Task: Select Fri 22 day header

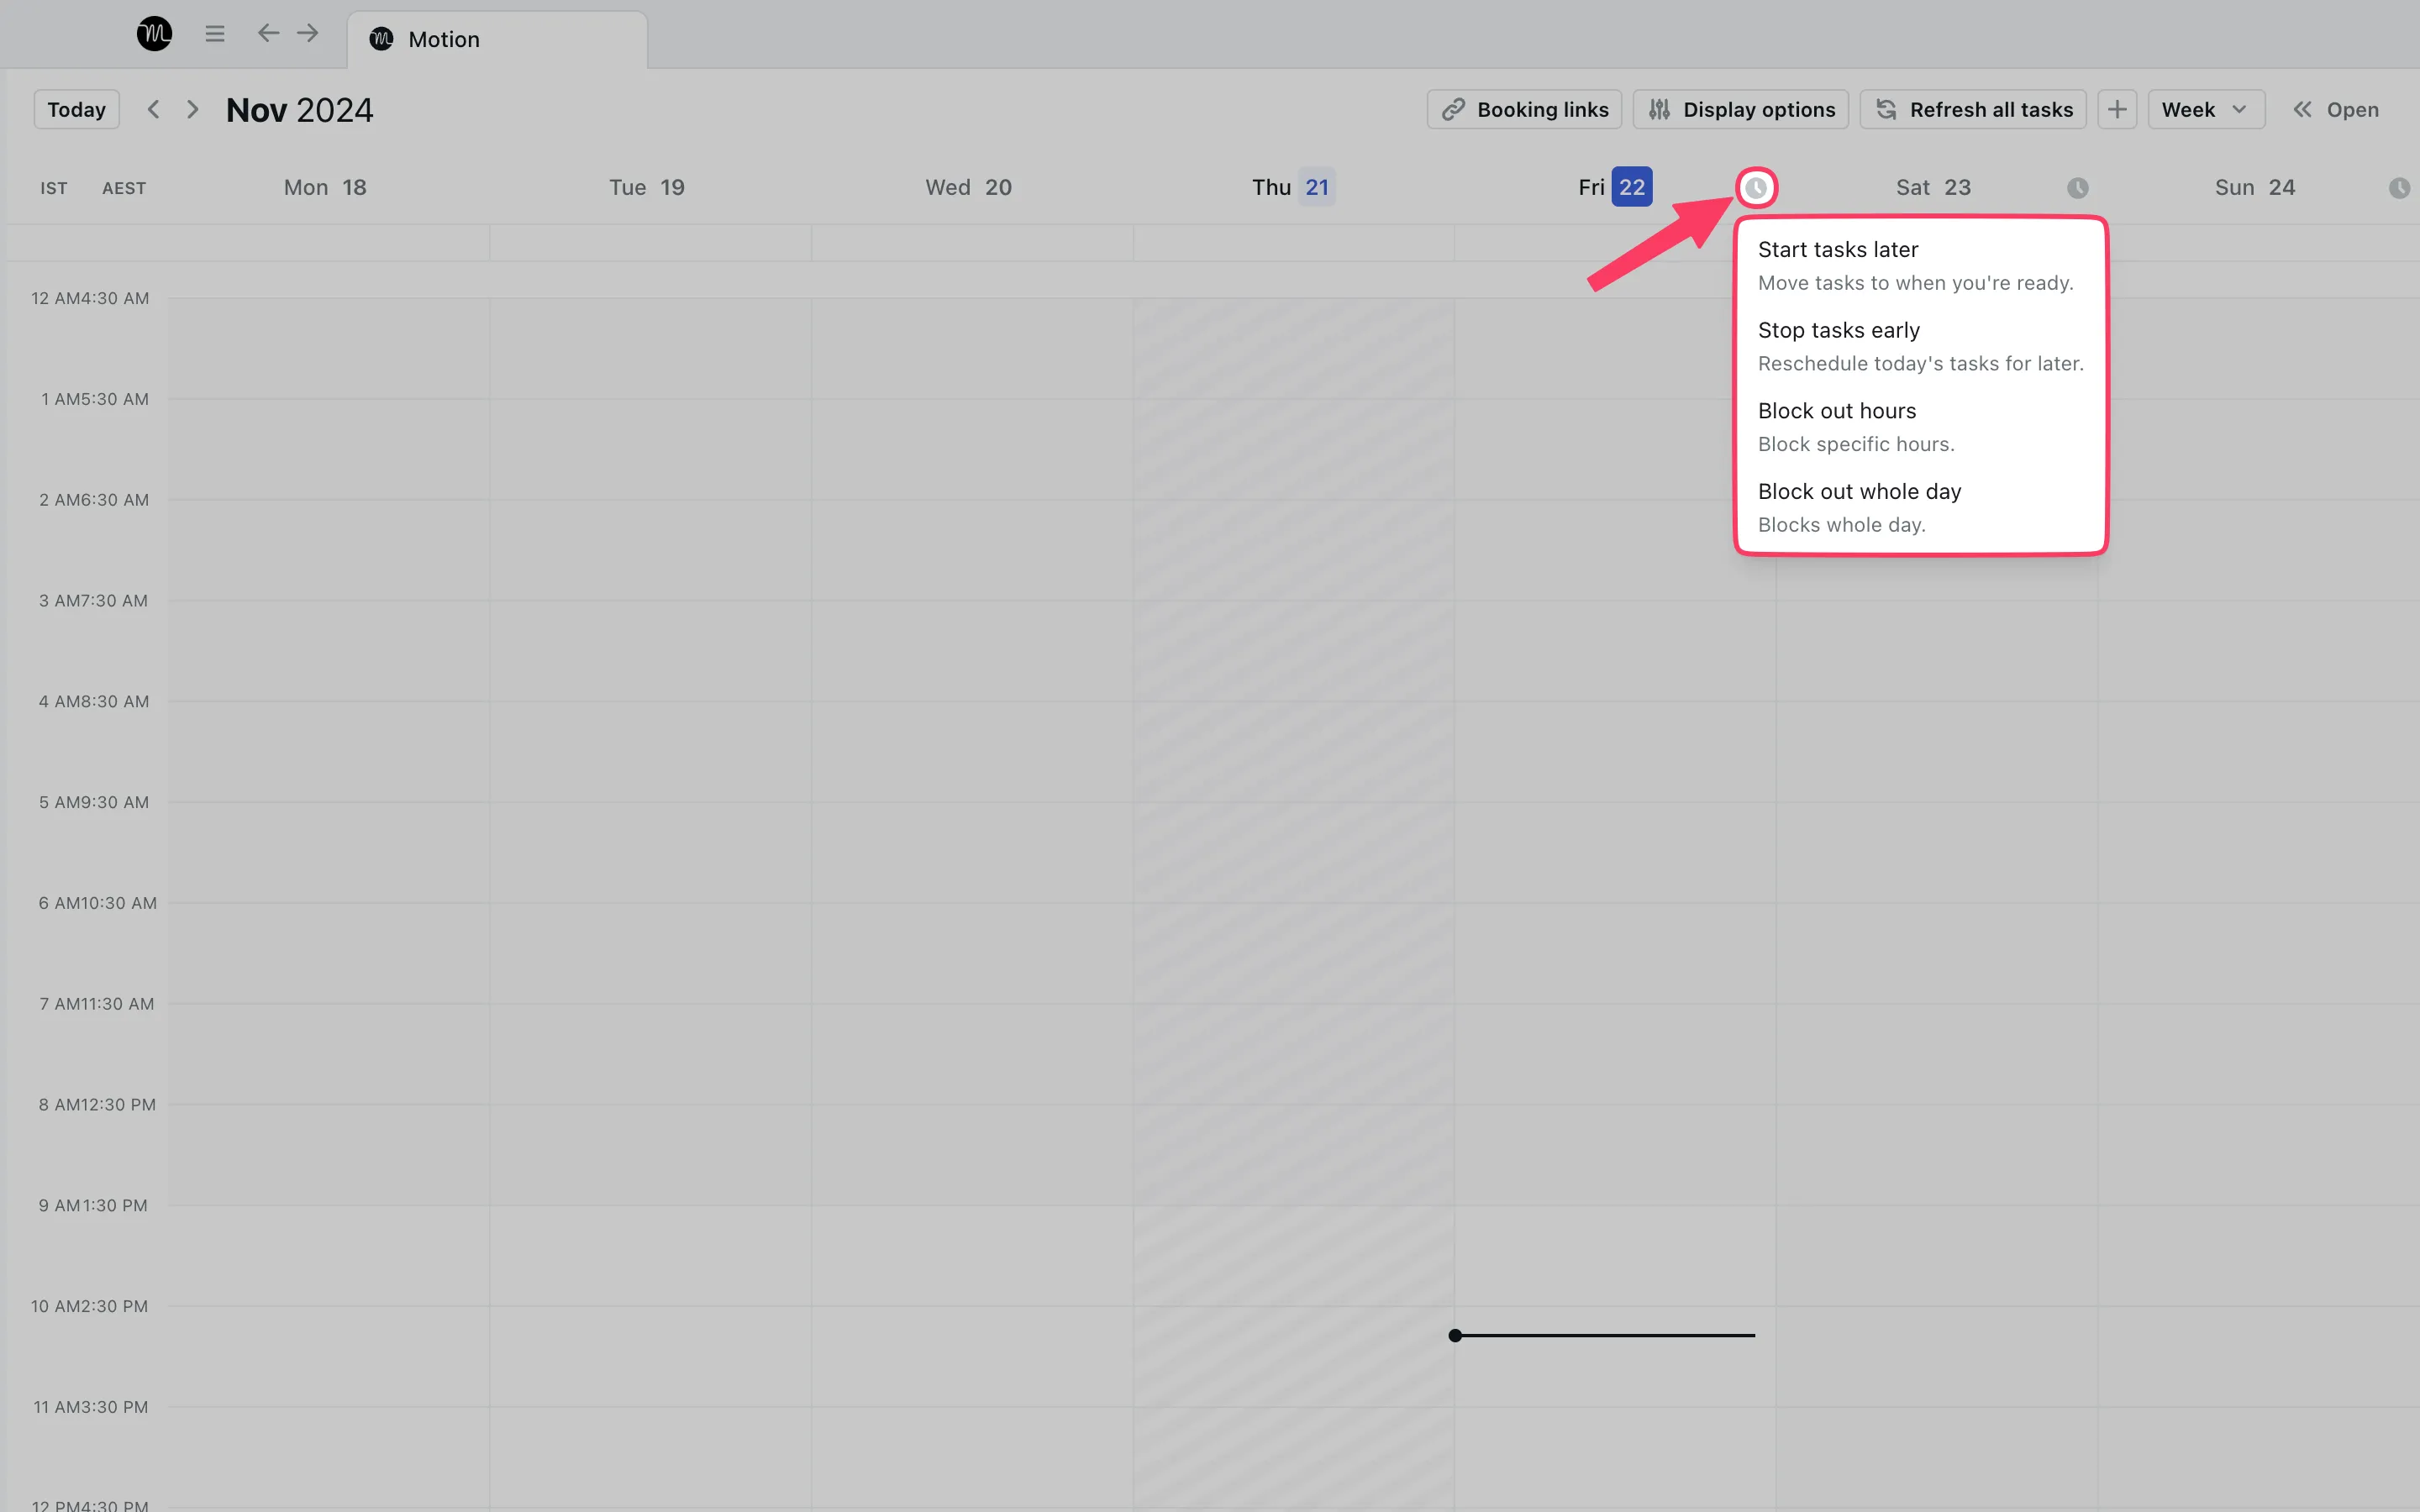Action: (x=1615, y=187)
